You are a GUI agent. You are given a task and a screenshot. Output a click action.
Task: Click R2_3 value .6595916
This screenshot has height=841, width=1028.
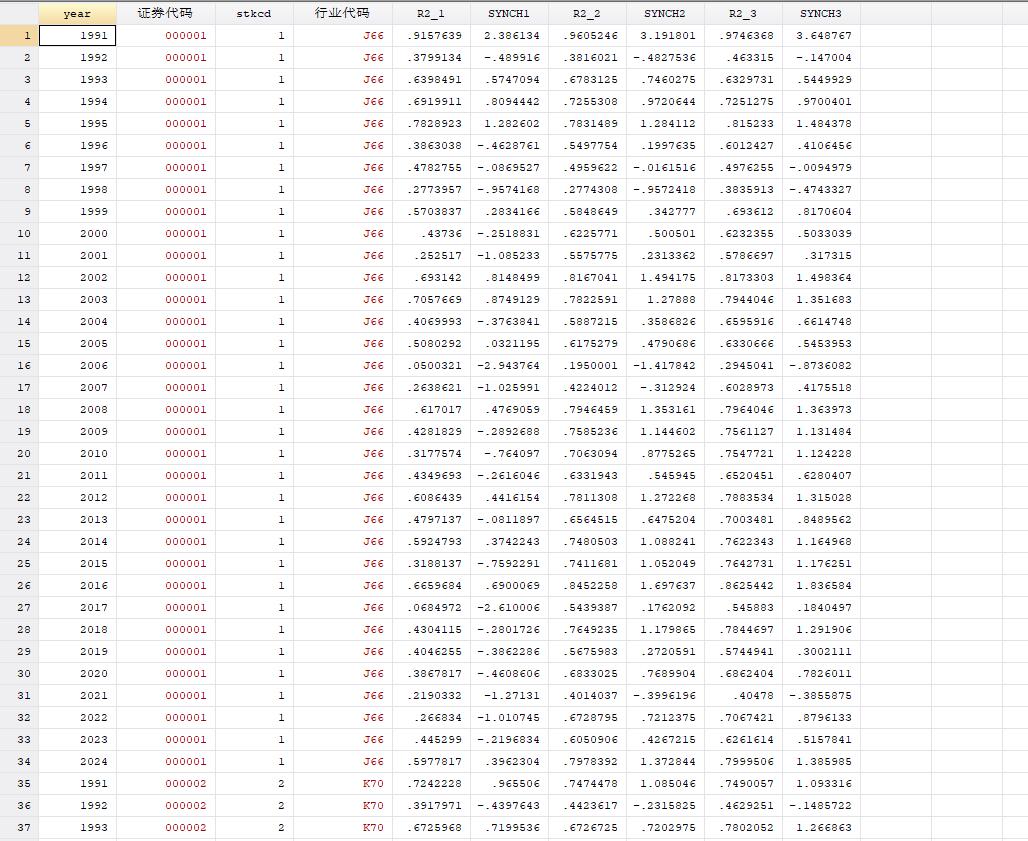pos(743,322)
